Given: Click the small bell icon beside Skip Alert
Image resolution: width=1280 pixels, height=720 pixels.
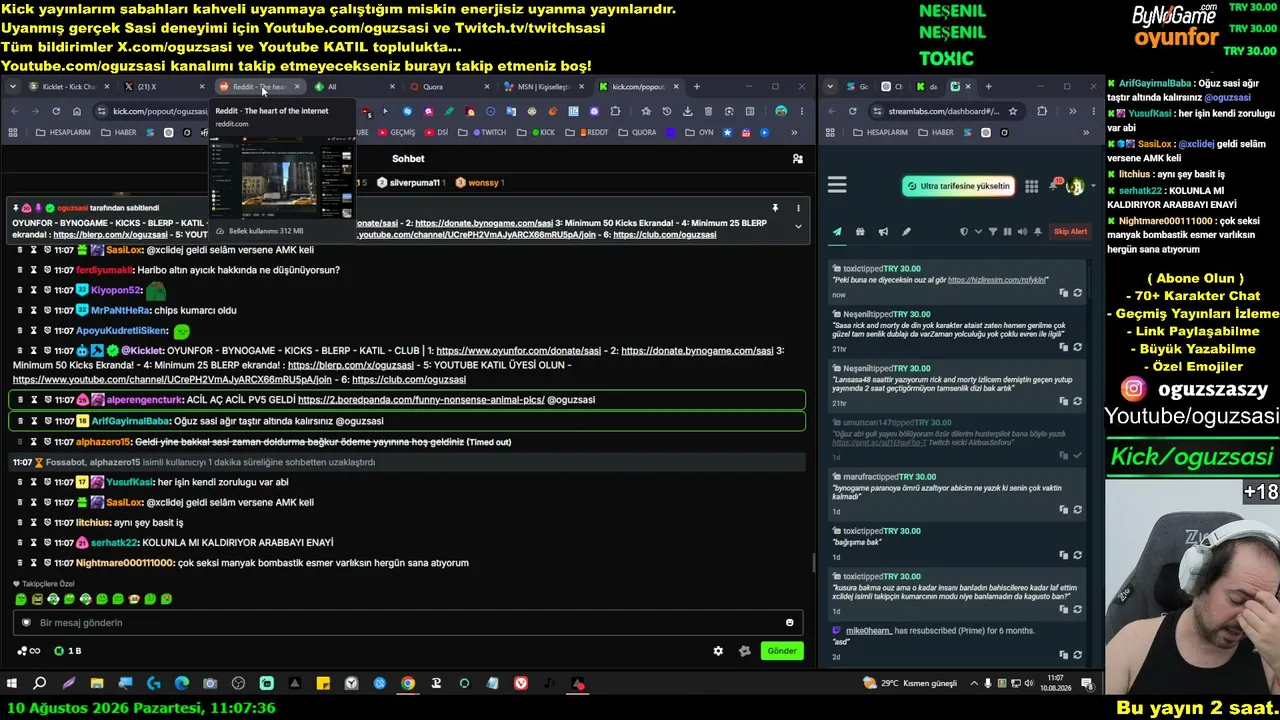Looking at the screenshot, I should click(1038, 232).
